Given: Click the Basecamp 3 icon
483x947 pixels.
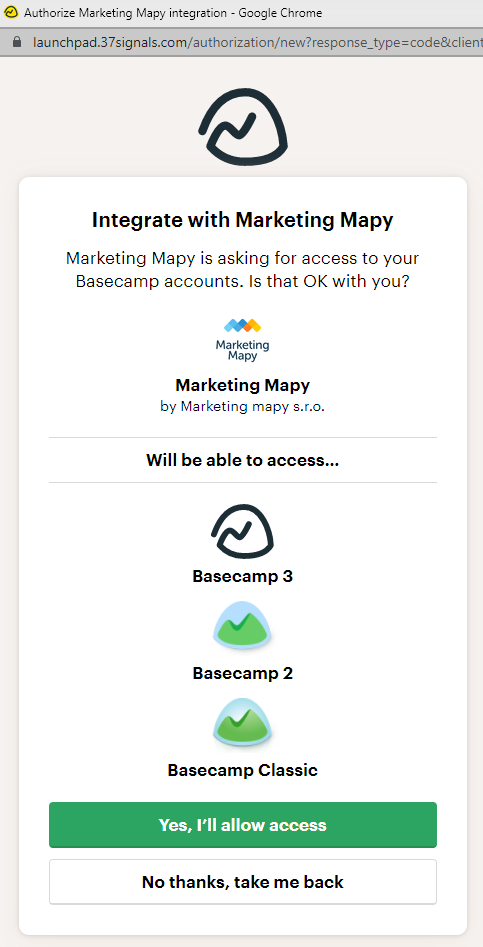Looking at the screenshot, I should [242, 532].
